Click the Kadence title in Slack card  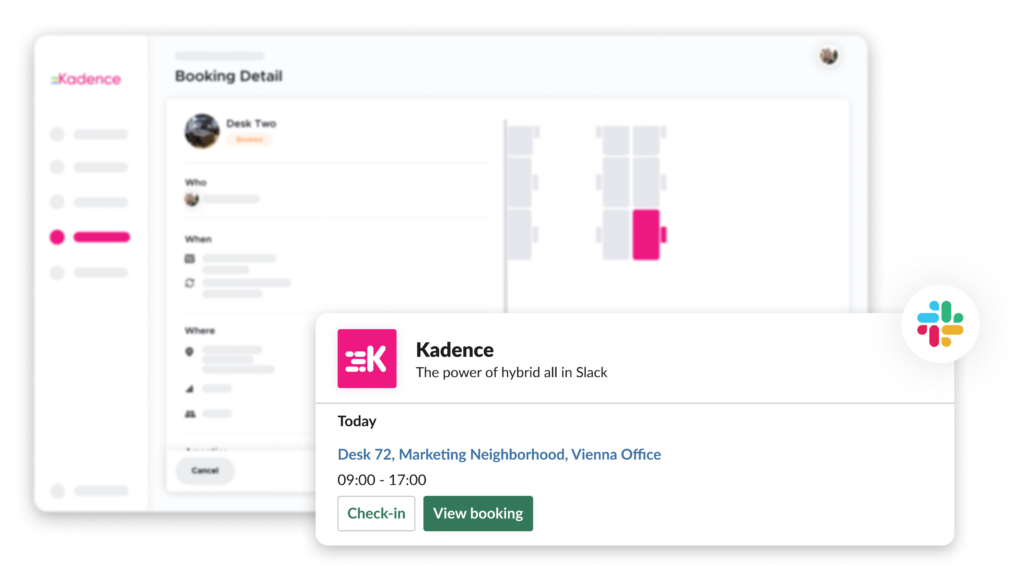pyautogui.click(x=455, y=350)
